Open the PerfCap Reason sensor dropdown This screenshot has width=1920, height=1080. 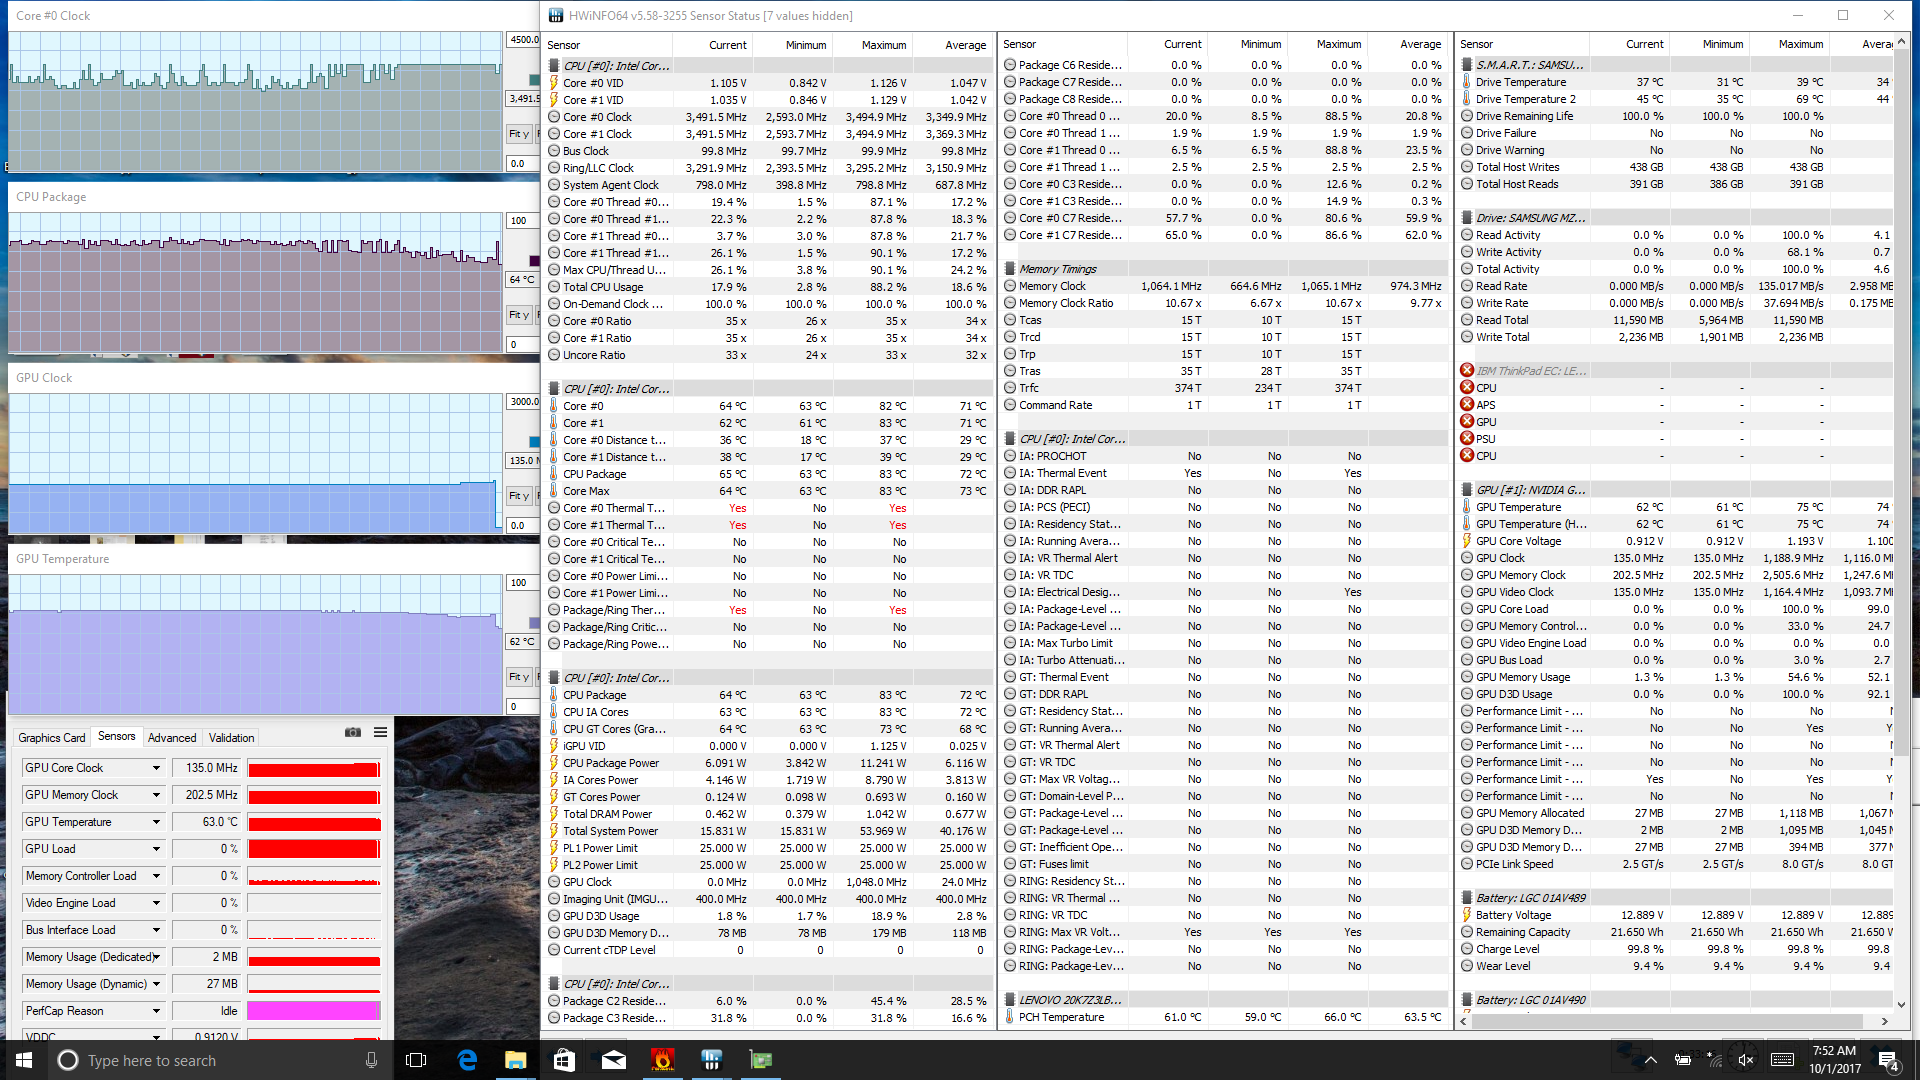(156, 1011)
